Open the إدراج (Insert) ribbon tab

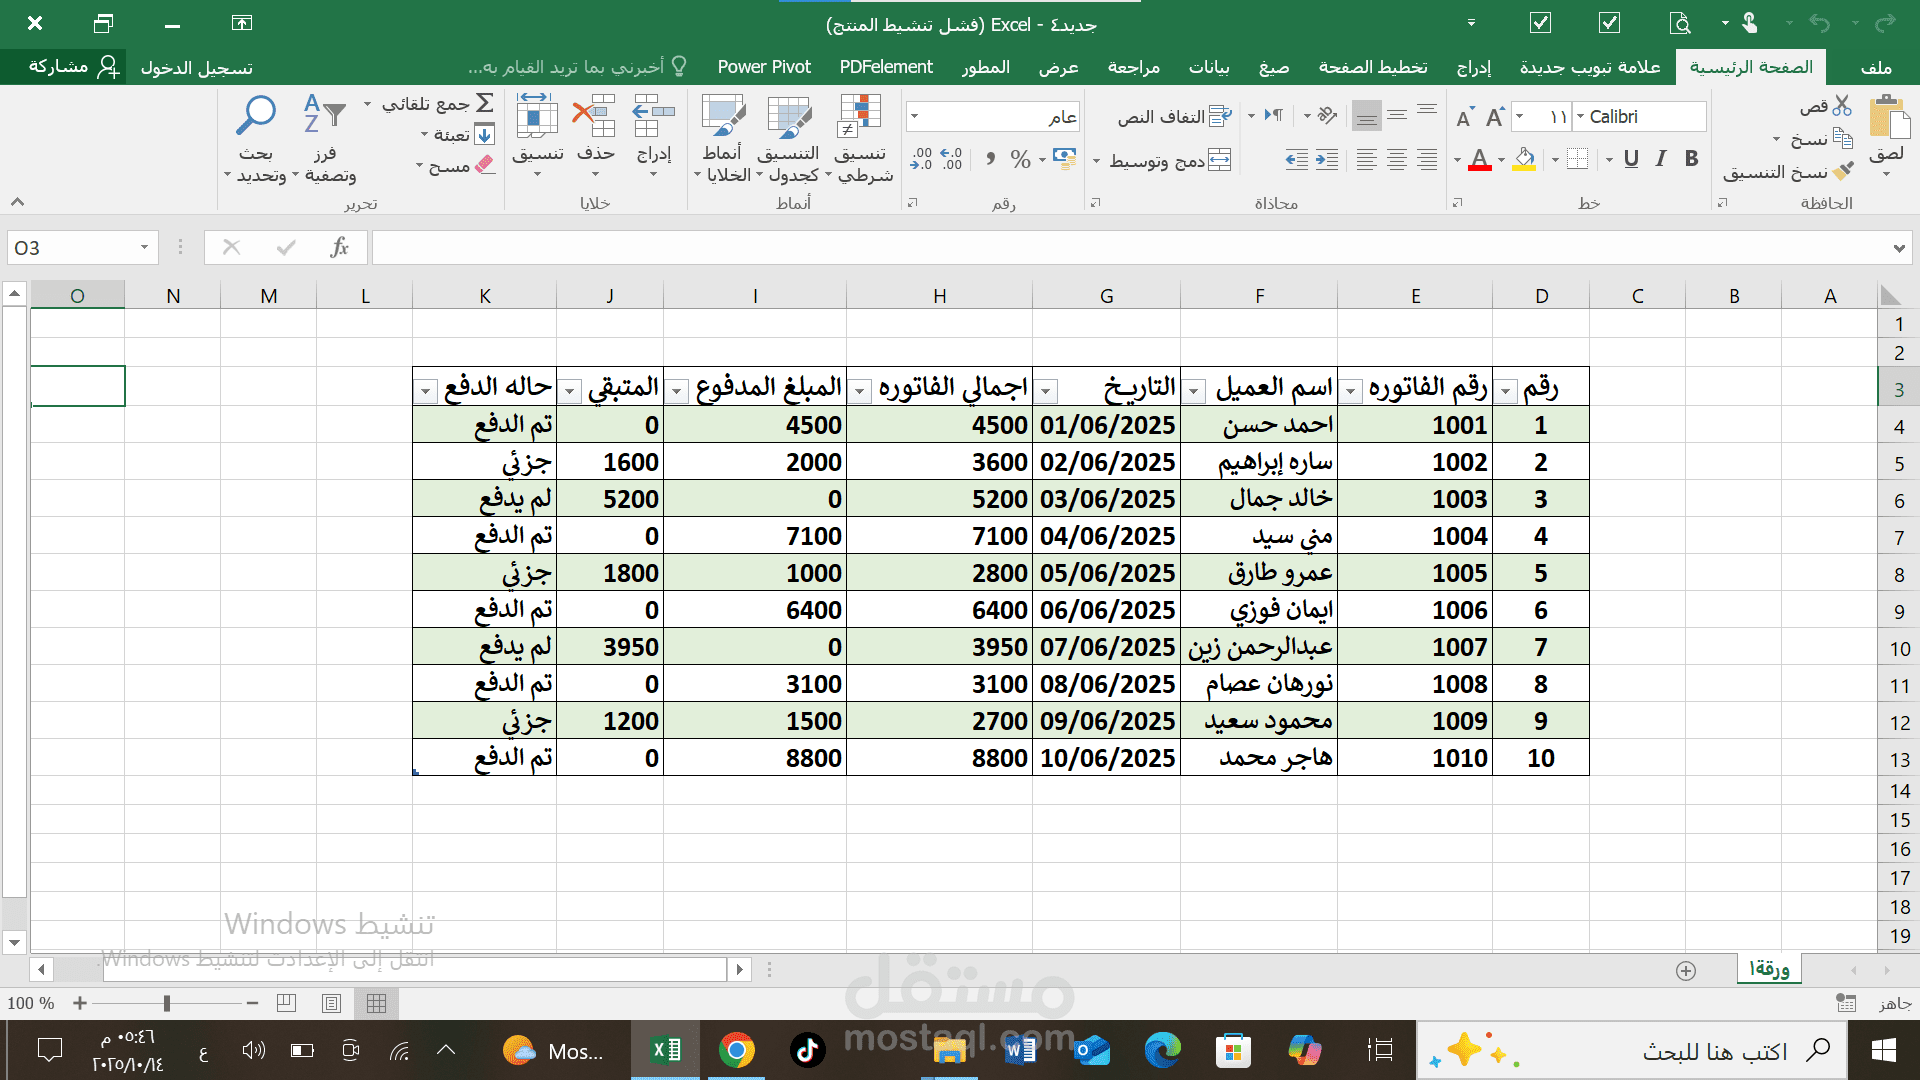click(1473, 67)
